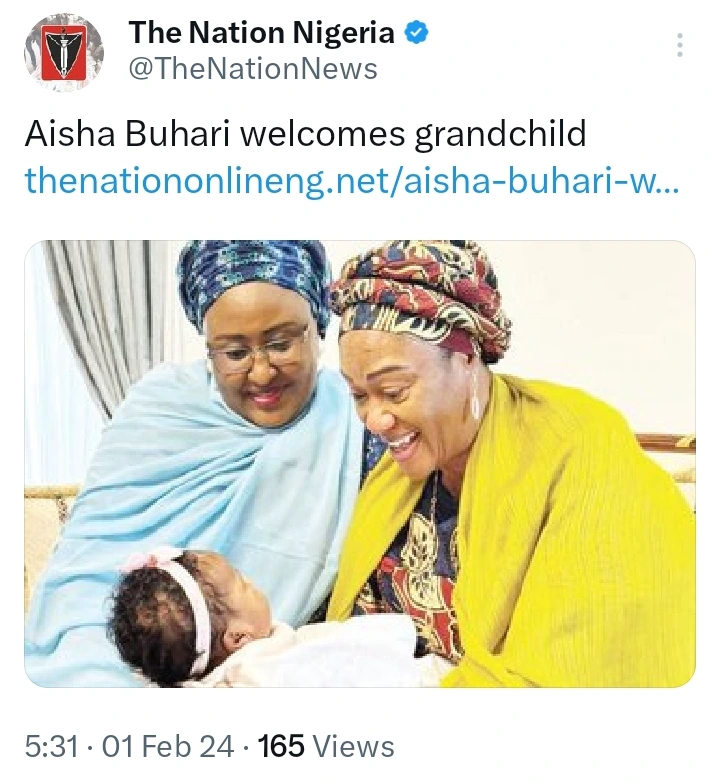This screenshot has height=782, width=719.
Task: Open The Nation Nigeria profile avatar
Action: pos(64,52)
